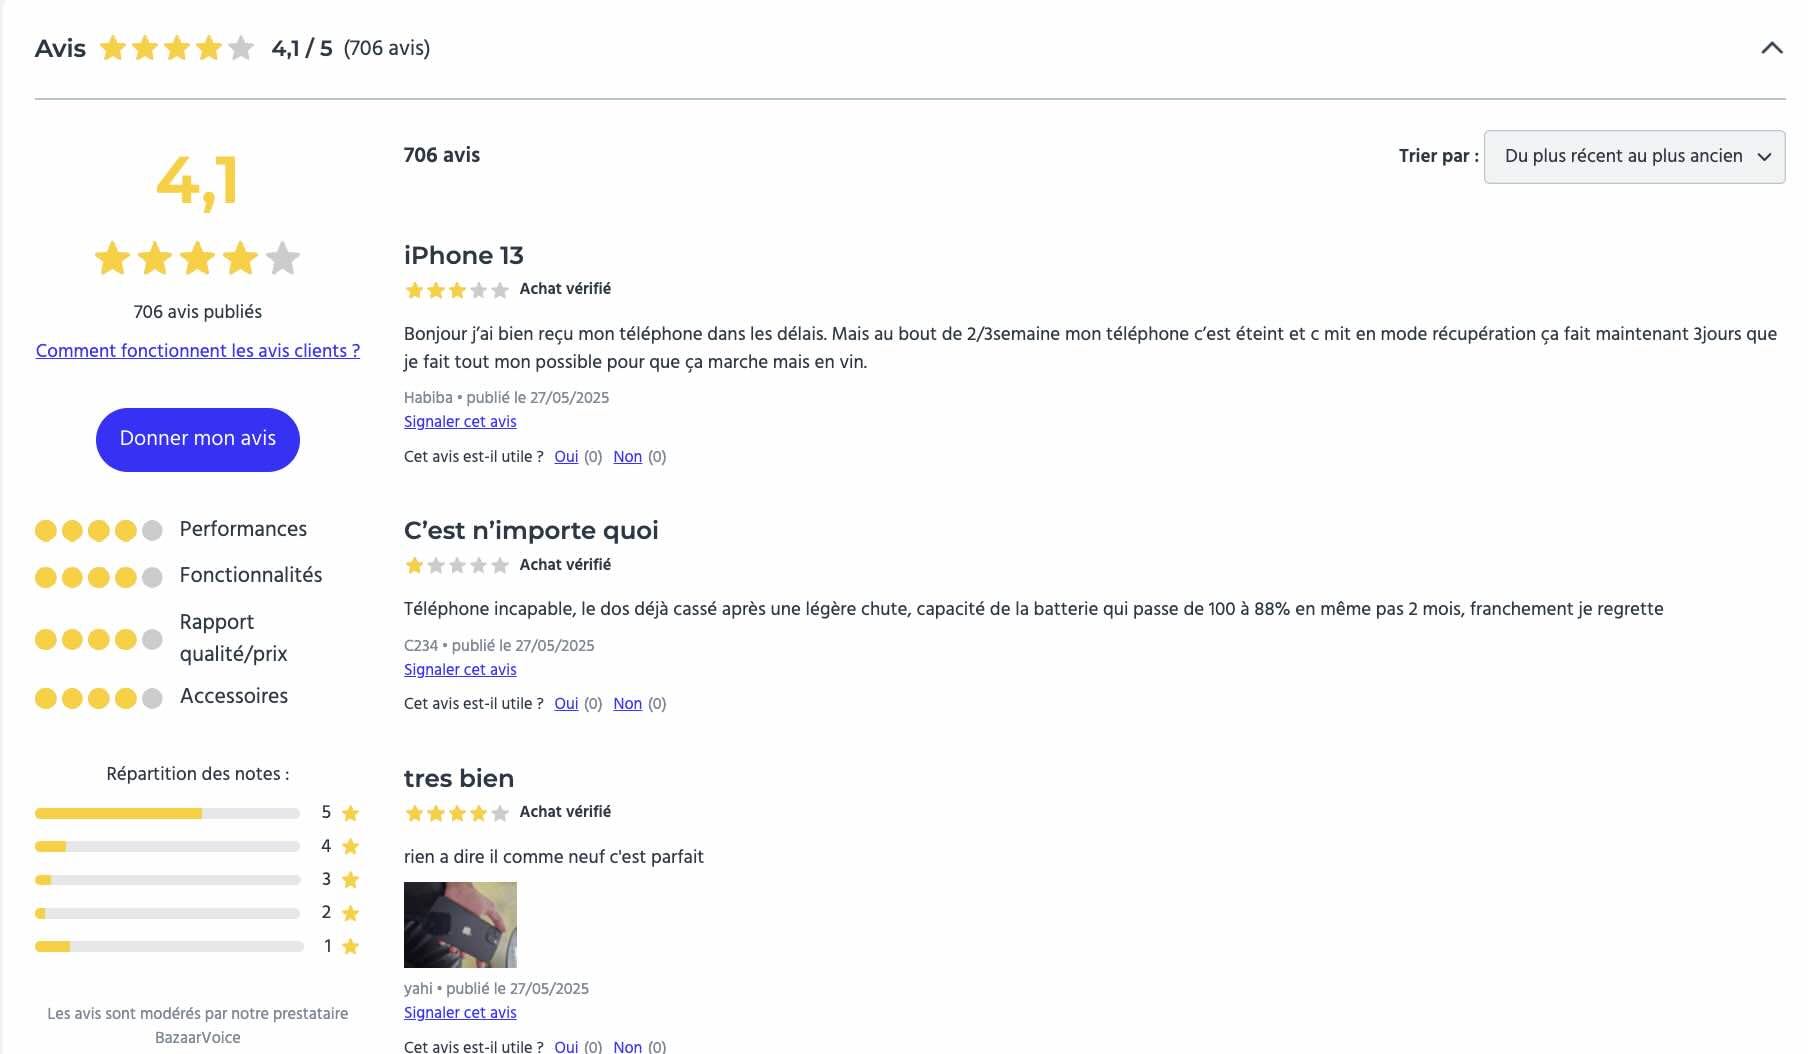Filter reviews by the 4-star rating bar
This screenshot has height=1054, width=1808.
[x=167, y=846]
